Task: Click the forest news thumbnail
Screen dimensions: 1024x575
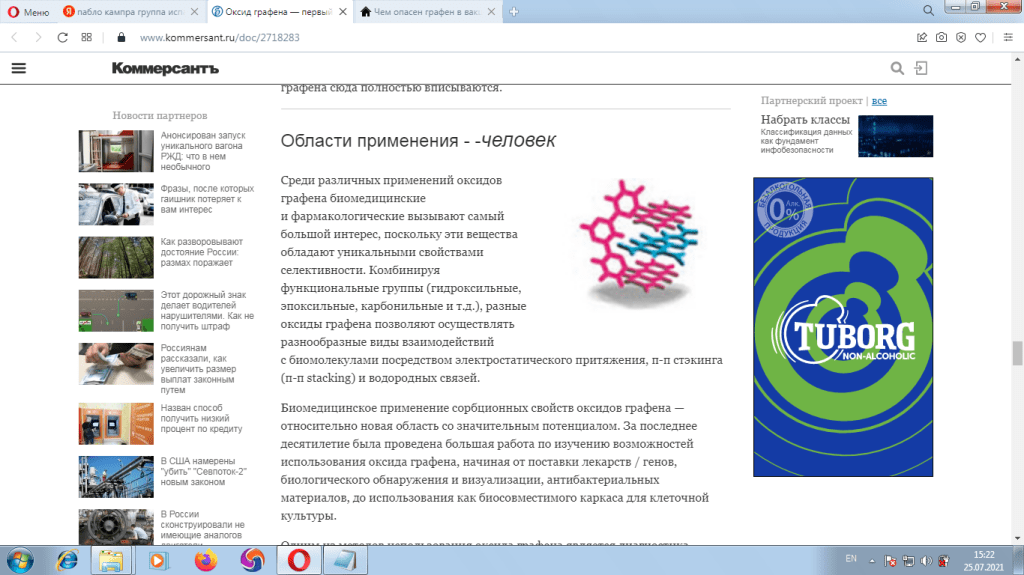Action: point(116,257)
